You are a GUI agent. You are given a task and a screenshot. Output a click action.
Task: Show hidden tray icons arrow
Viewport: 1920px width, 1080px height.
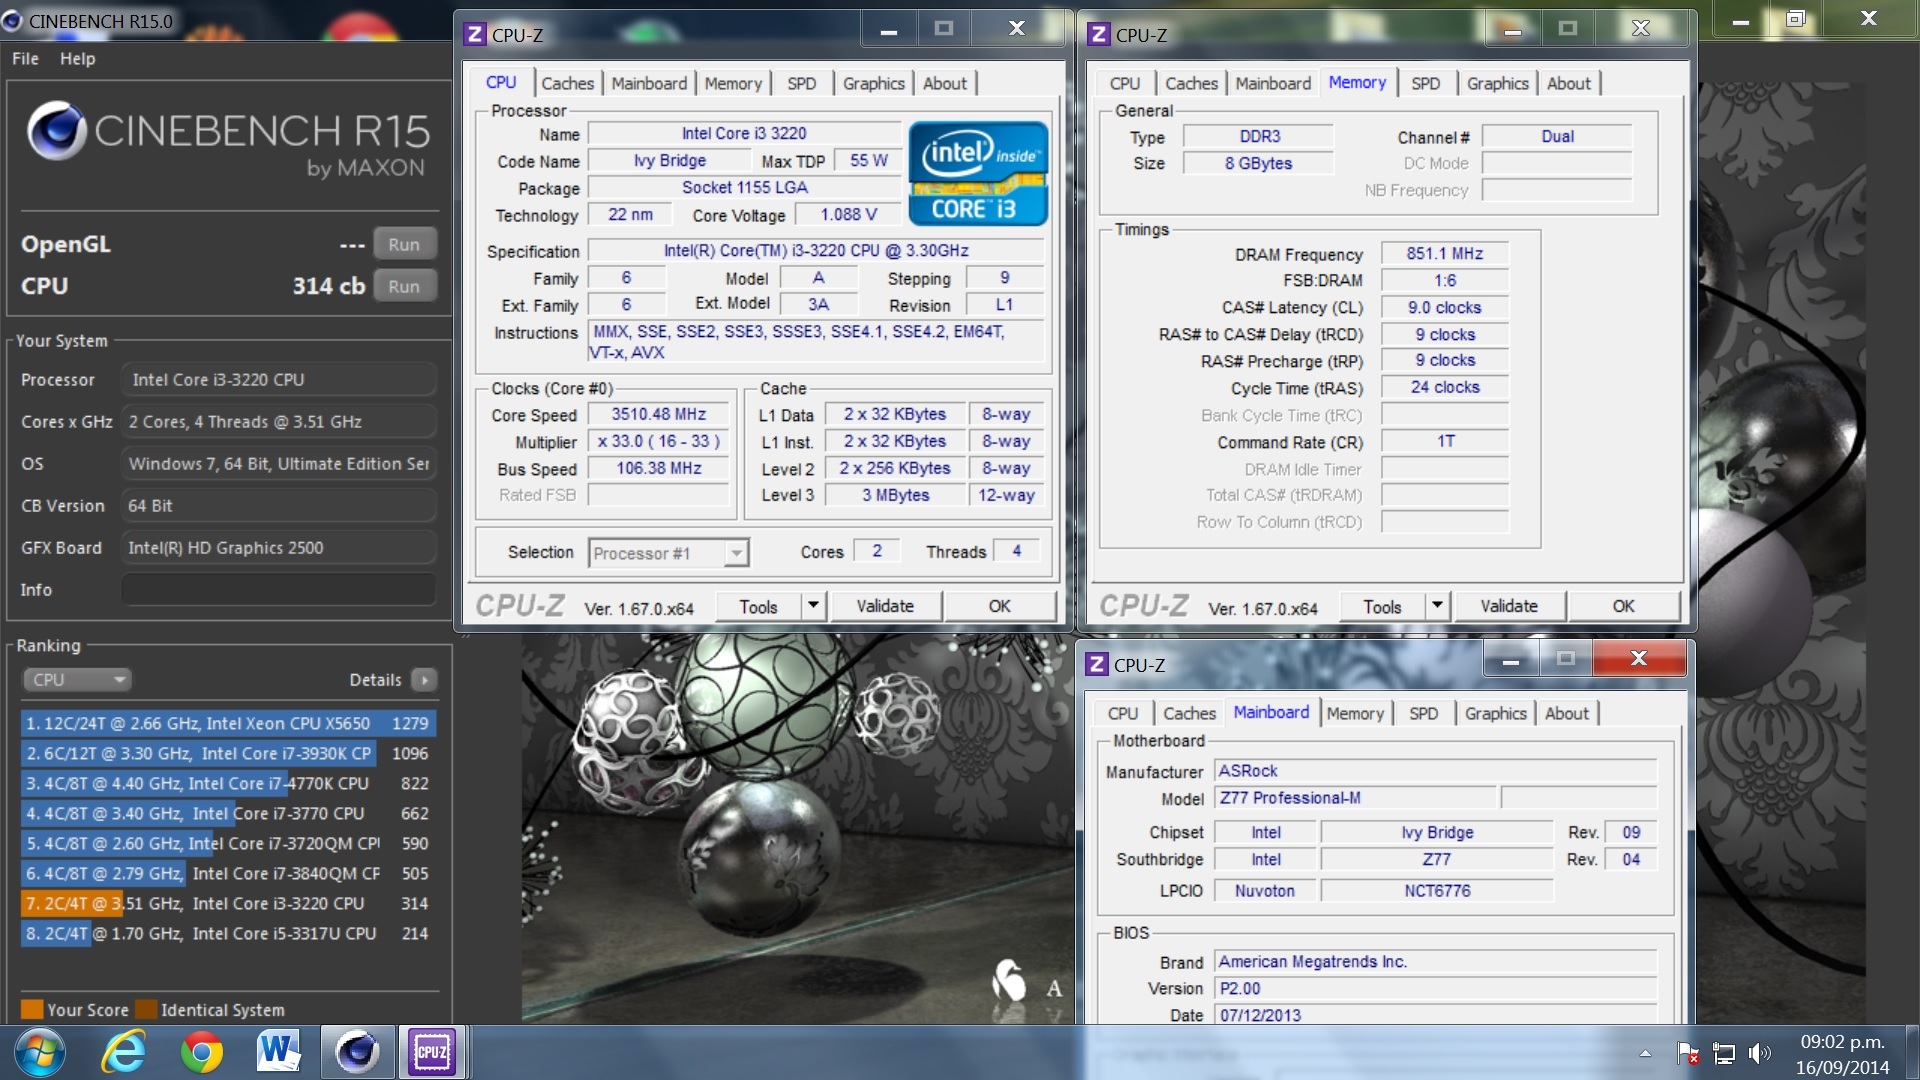coord(1645,1053)
